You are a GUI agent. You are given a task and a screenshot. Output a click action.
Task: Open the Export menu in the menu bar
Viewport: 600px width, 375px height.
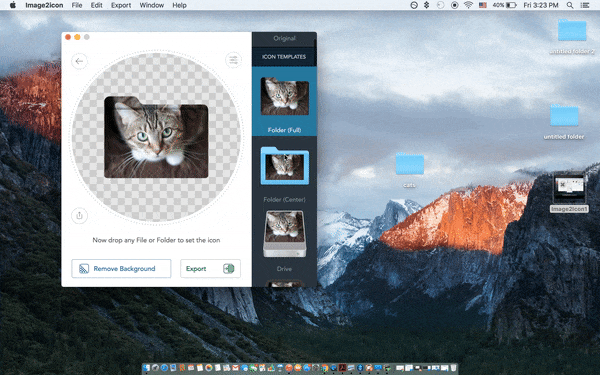(121, 5)
